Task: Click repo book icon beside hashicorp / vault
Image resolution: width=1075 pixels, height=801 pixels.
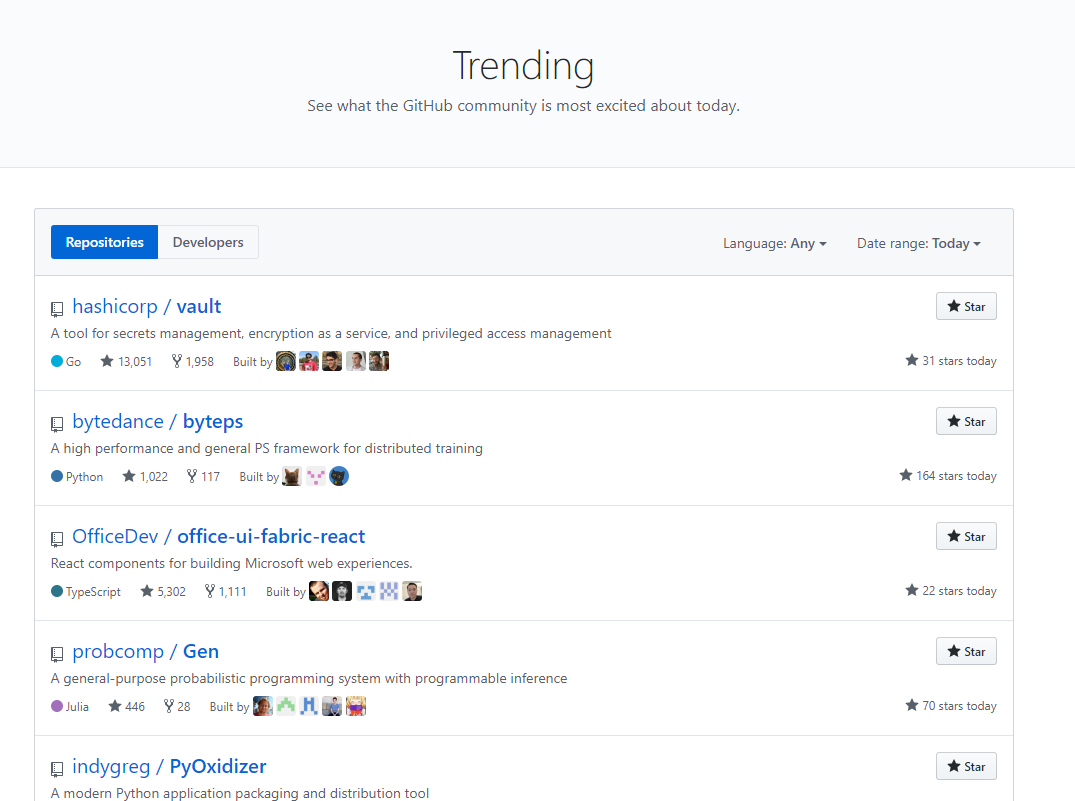Action: (58, 309)
